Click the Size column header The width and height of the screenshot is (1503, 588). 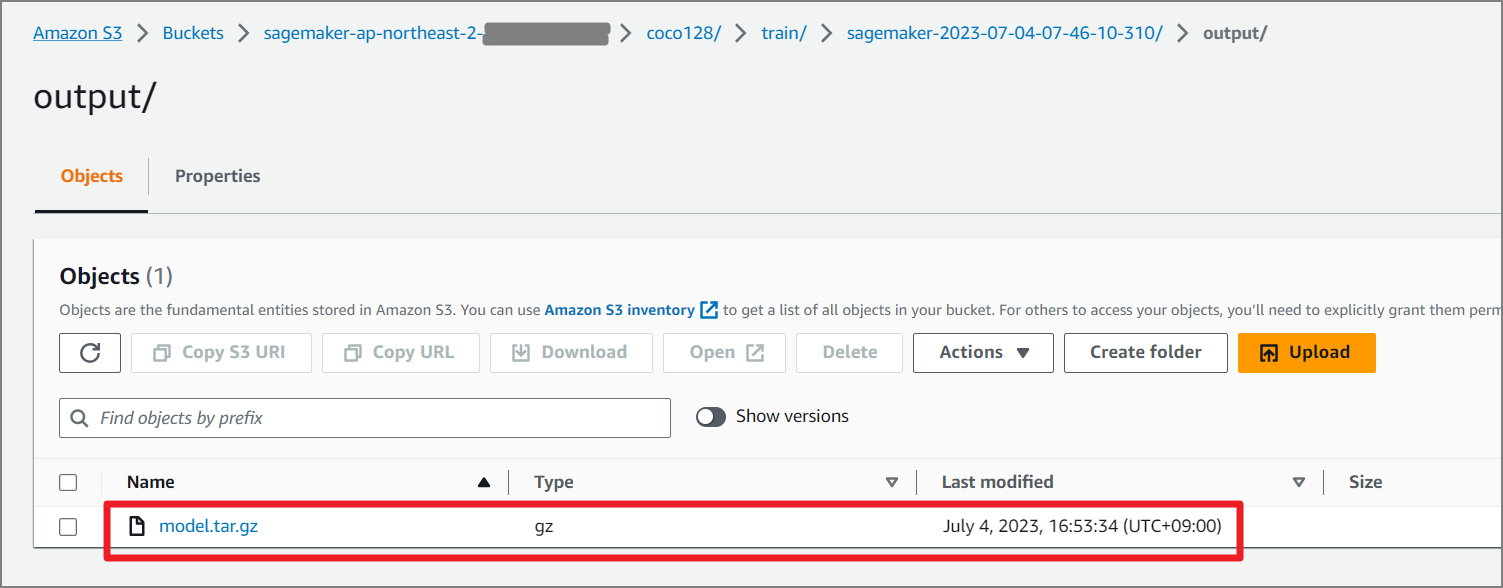[1365, 482]
